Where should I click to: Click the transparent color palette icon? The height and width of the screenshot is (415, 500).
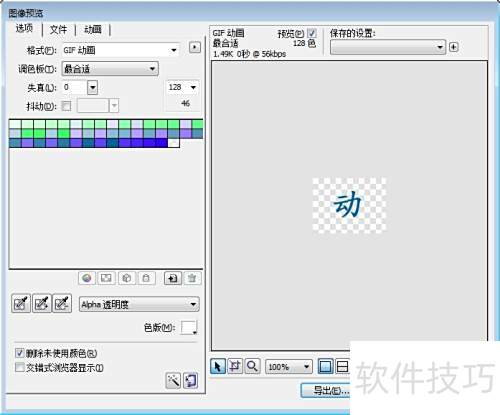coord(106,278)
